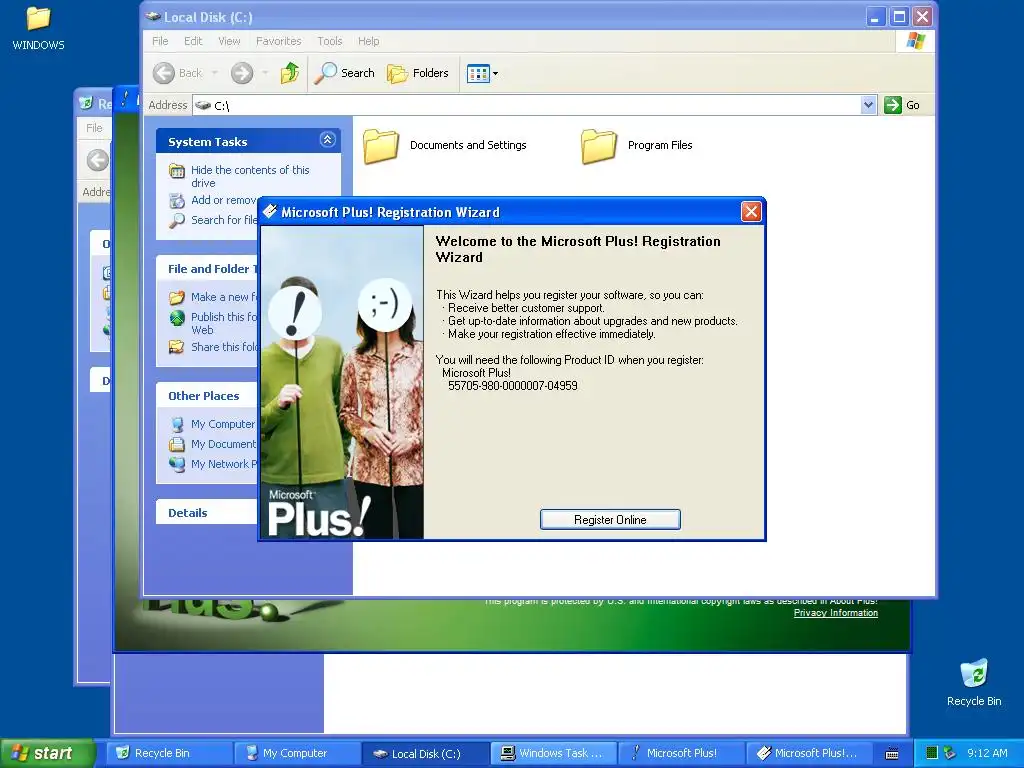Open the View menu
Viewport: 1024px width, 768px height.
229,41
